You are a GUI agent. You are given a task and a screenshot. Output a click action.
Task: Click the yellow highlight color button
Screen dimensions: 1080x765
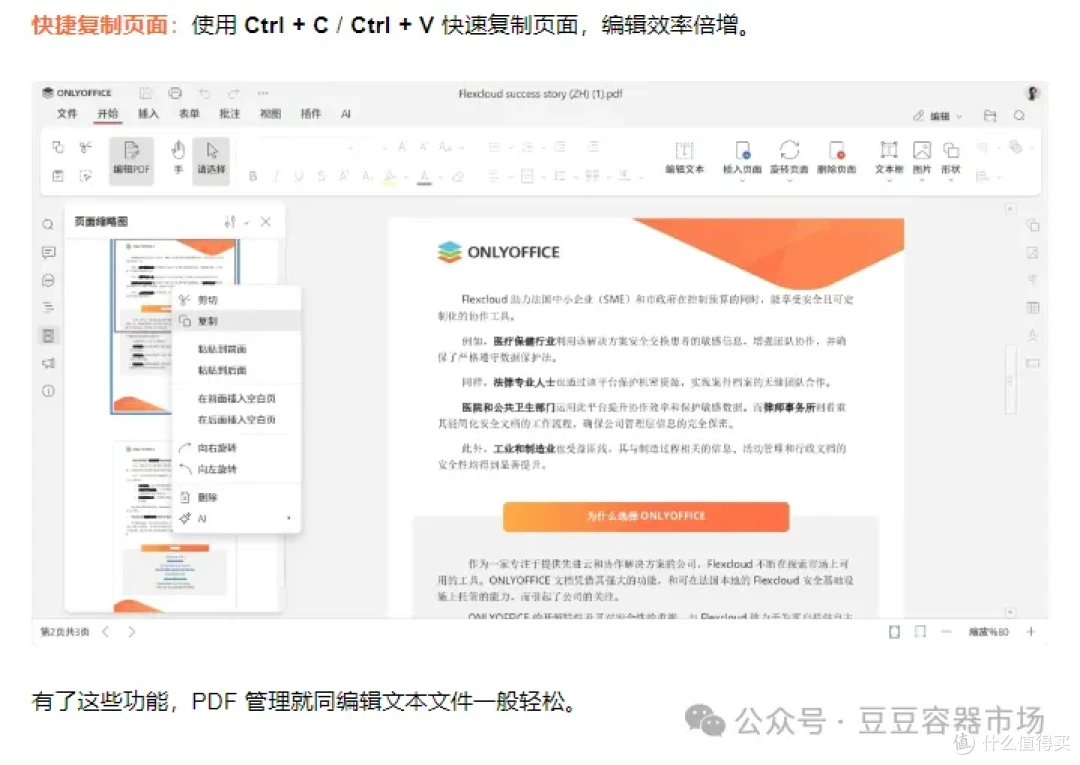(x=391, y=177)
